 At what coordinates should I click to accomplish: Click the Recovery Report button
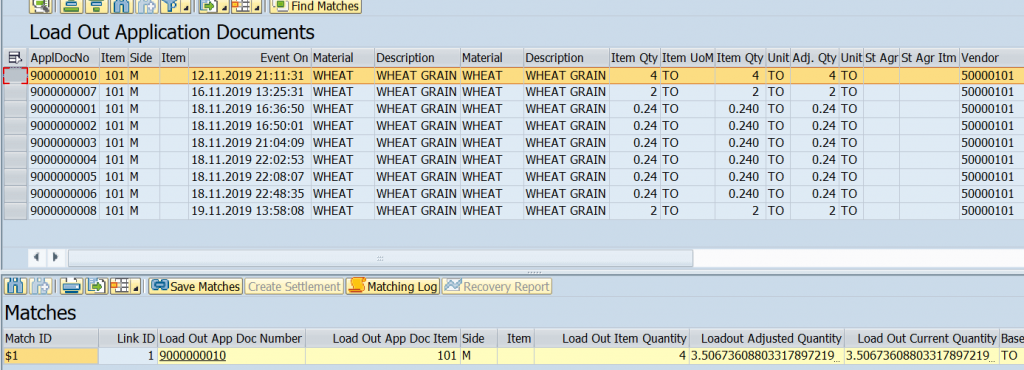(x=497, y=286)
